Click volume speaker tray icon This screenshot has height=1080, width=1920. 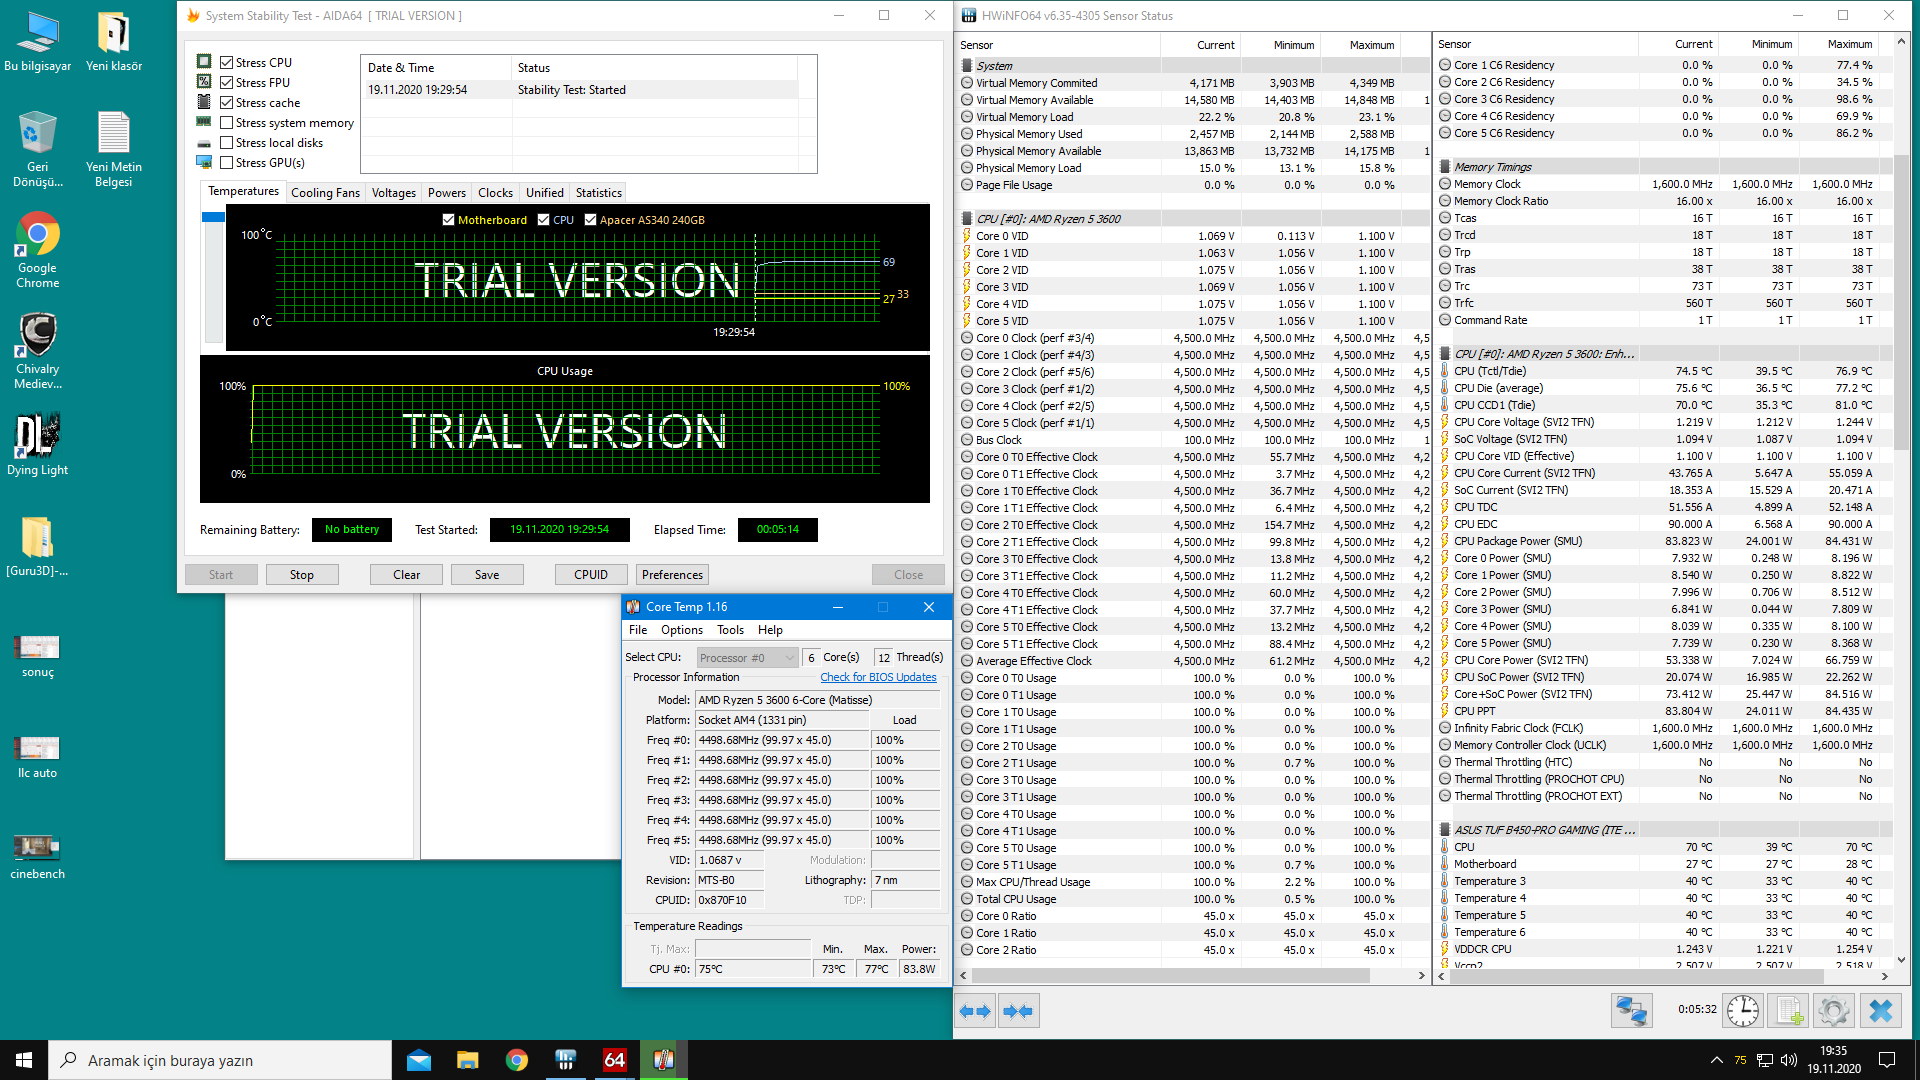click(x=1789, y=1060)
